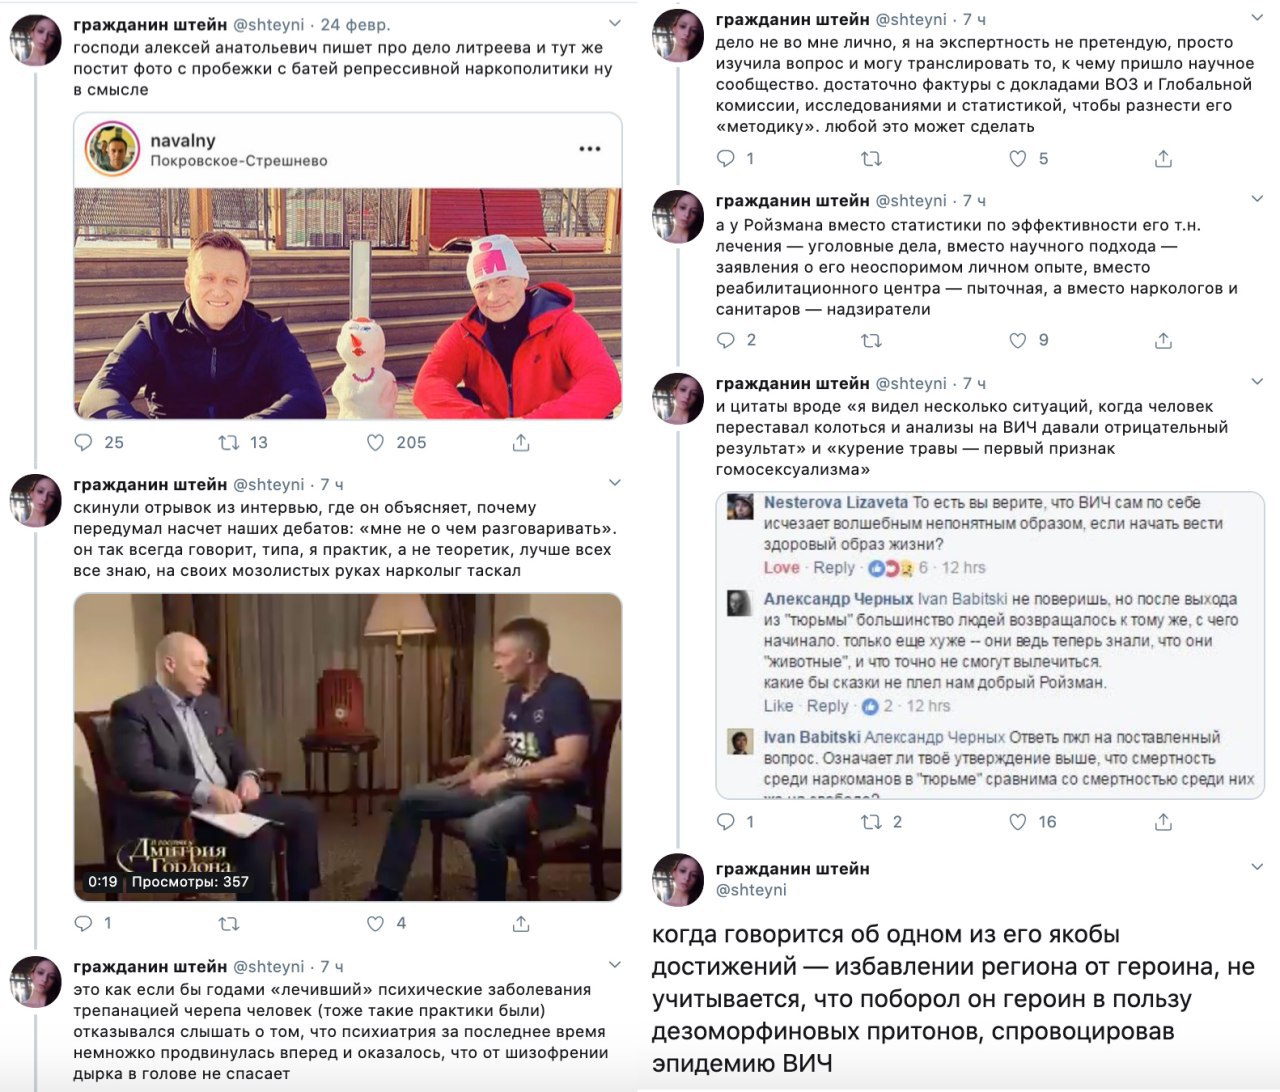Reply to the Navalny photo tweet
The height and width of the screenshot is (1092, 1280).
coord(86,442)
